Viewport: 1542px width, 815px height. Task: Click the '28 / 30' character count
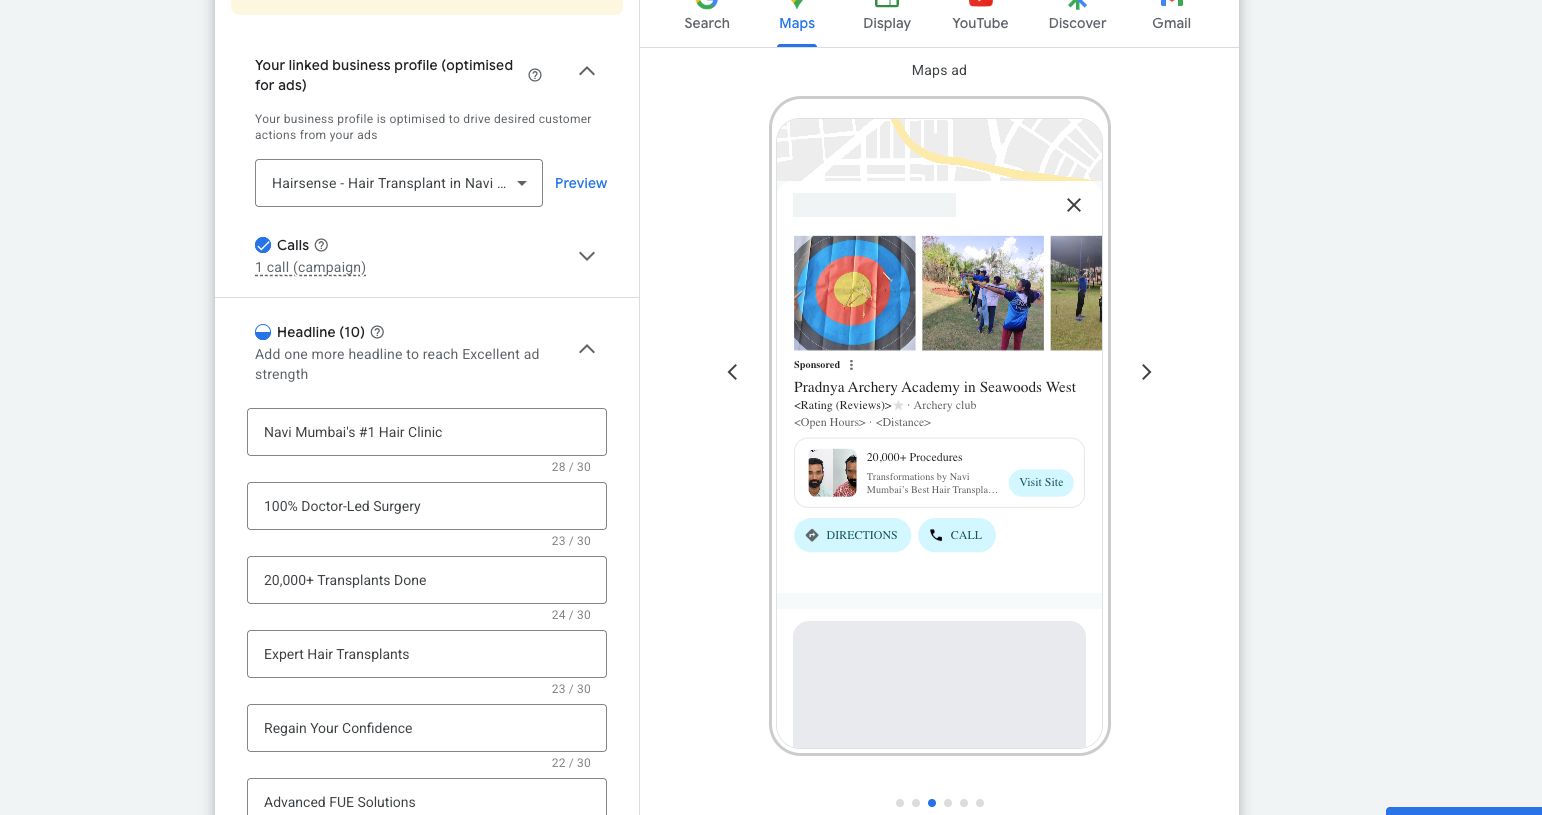[571, 467]
